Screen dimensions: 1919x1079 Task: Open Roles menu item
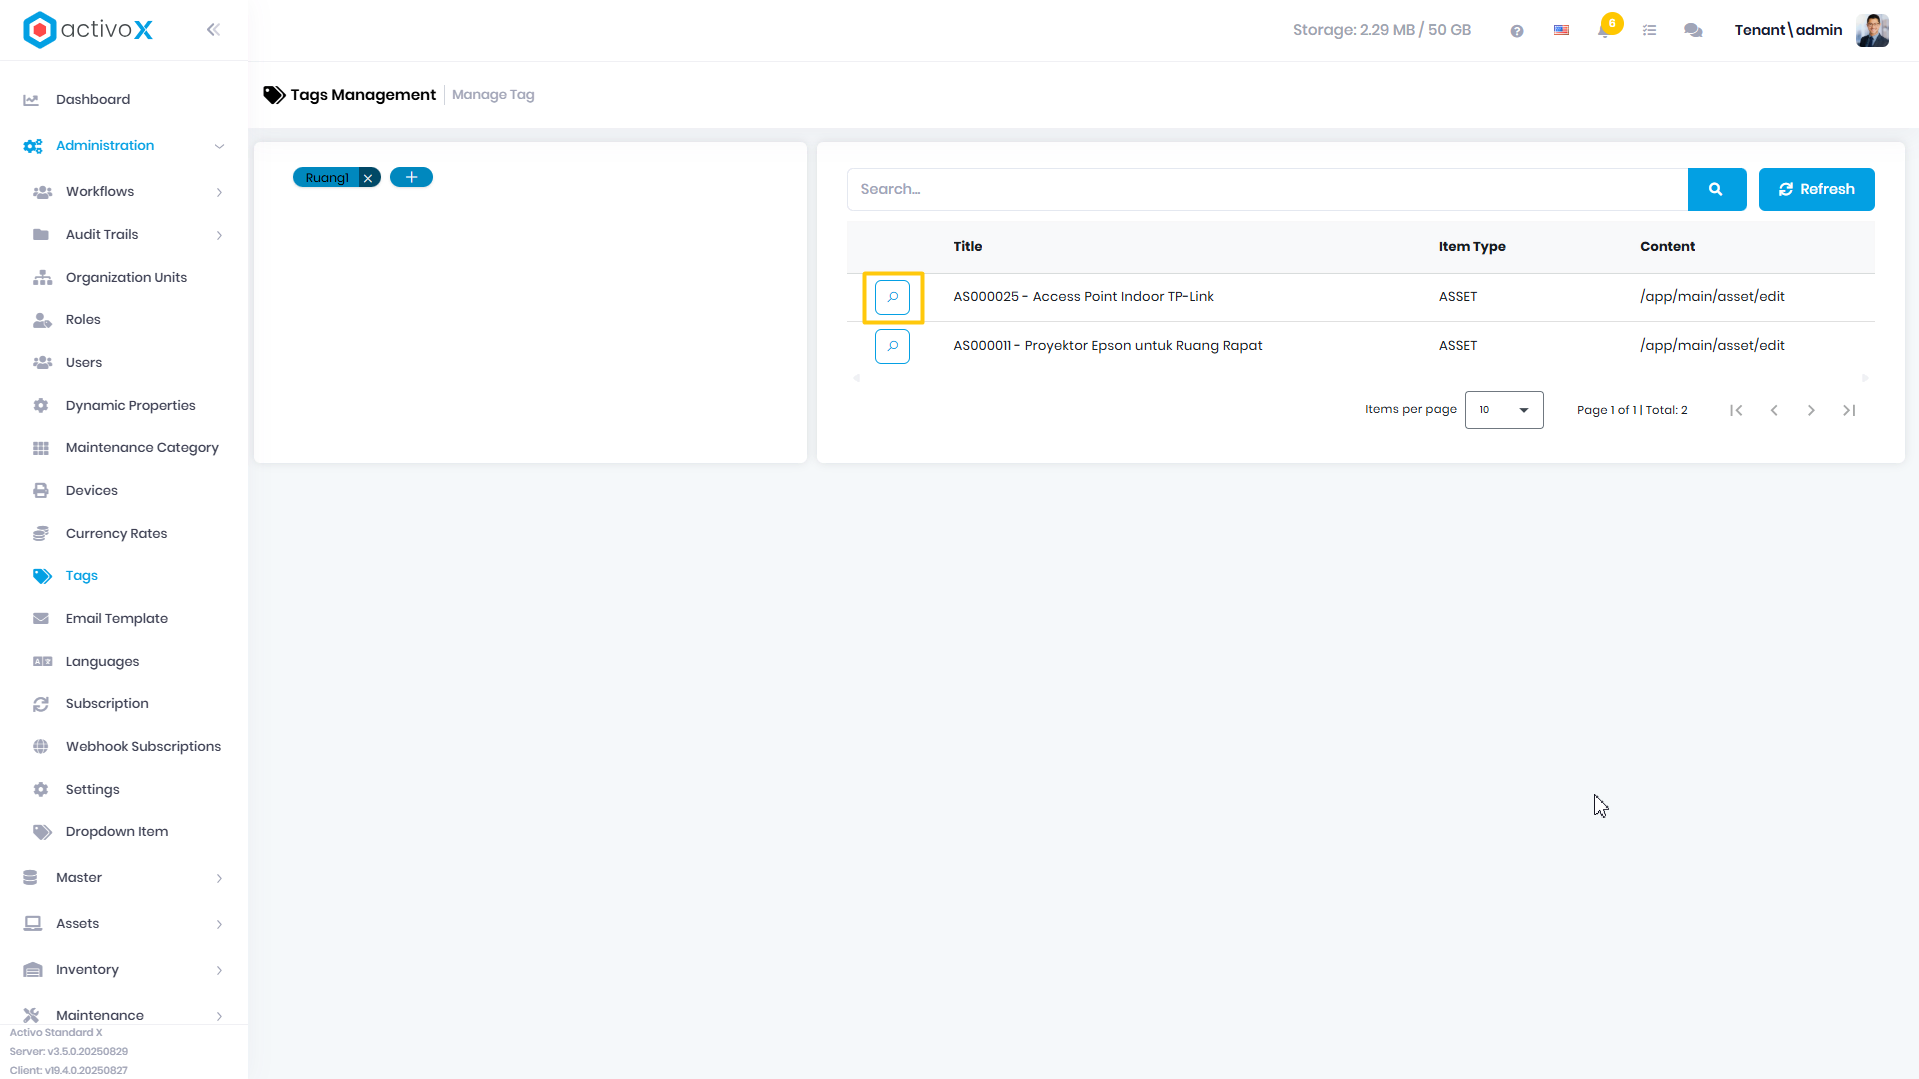pyautogui.click(x=83, y=320)
